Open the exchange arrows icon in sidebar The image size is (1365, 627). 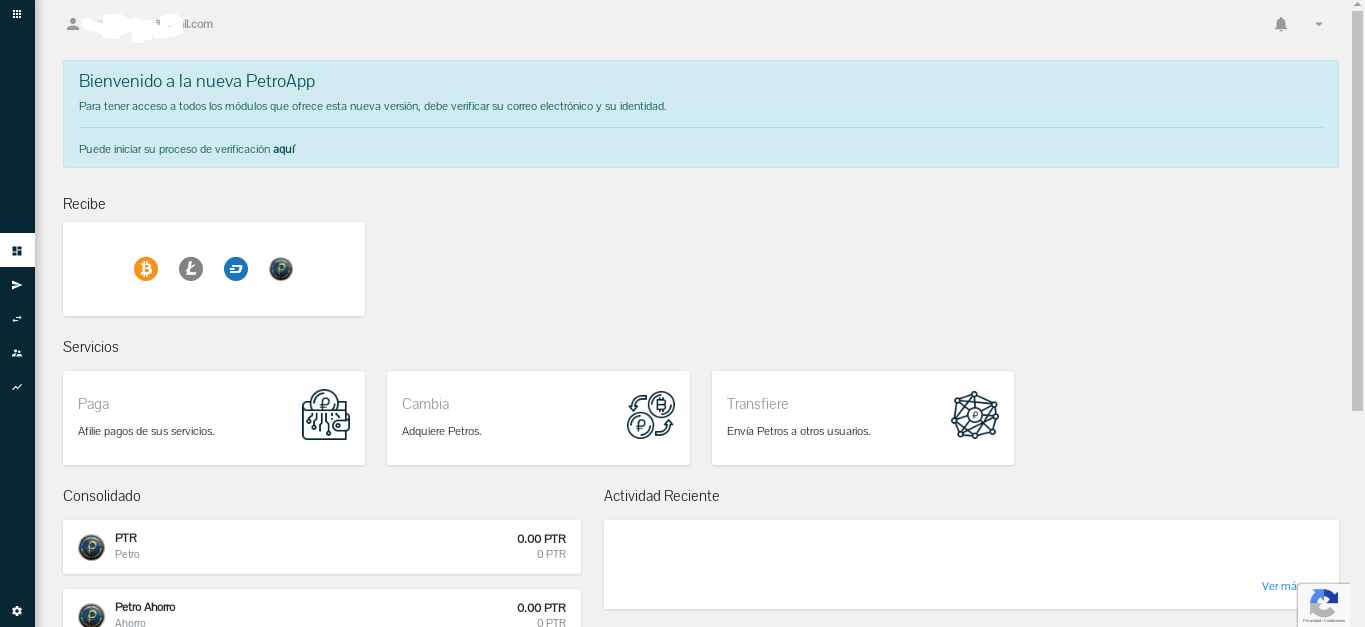coord(17,319)
